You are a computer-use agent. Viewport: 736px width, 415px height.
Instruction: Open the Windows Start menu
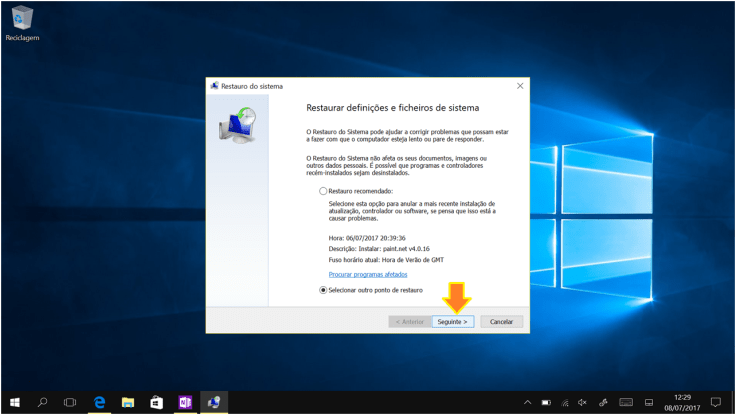tap(14, 402)
